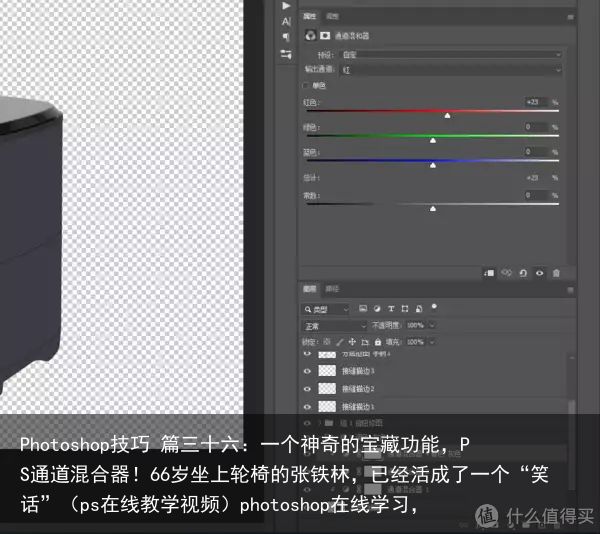600x534 pixels.
Task: Lock image pixels brush icon
Action: [339, 342]
